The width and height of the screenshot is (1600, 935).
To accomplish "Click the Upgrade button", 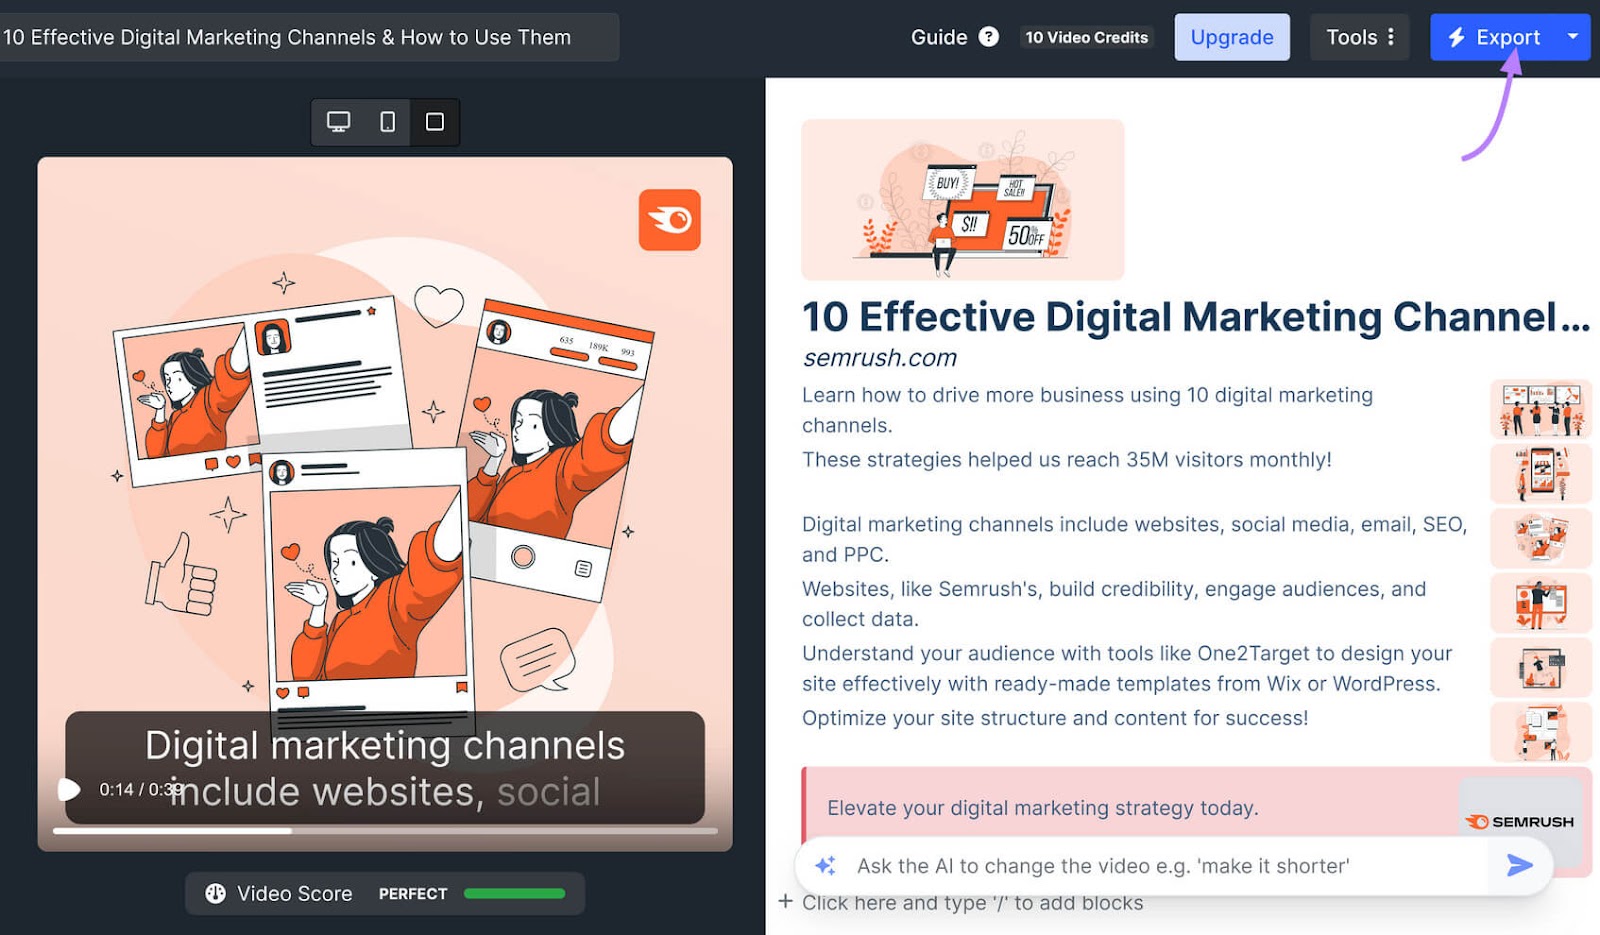I will 1232,37.
